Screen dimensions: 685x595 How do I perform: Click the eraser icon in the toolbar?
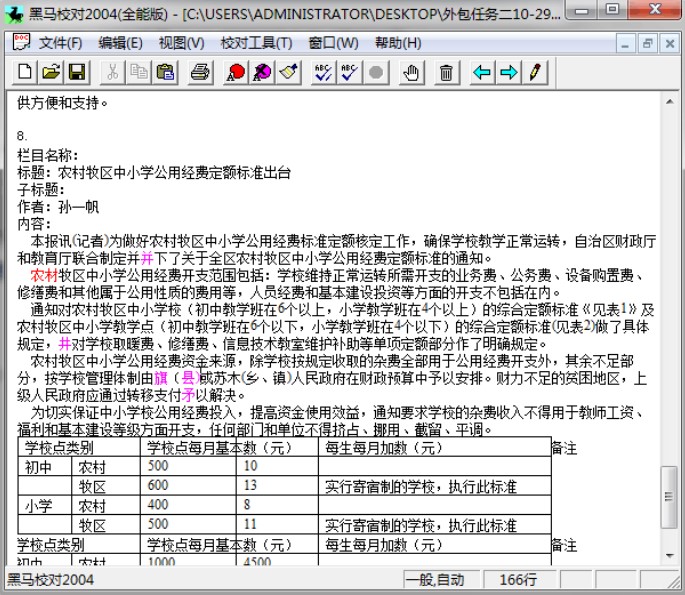[288, 72]
